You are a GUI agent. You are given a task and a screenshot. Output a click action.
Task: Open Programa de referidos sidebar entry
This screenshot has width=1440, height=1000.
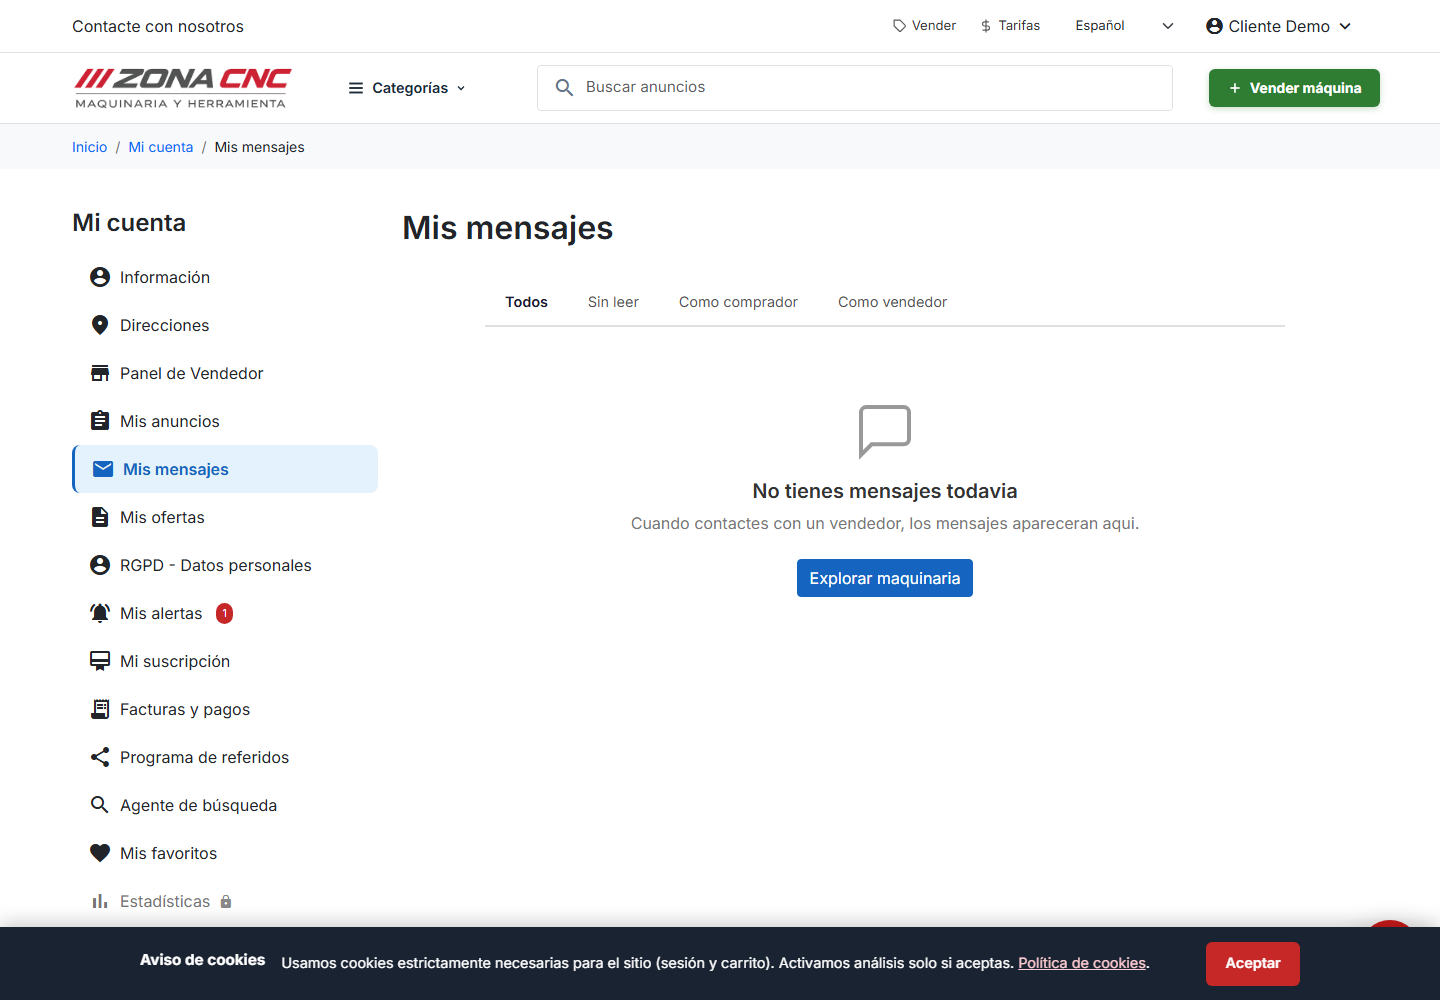[x=225, y=757]
